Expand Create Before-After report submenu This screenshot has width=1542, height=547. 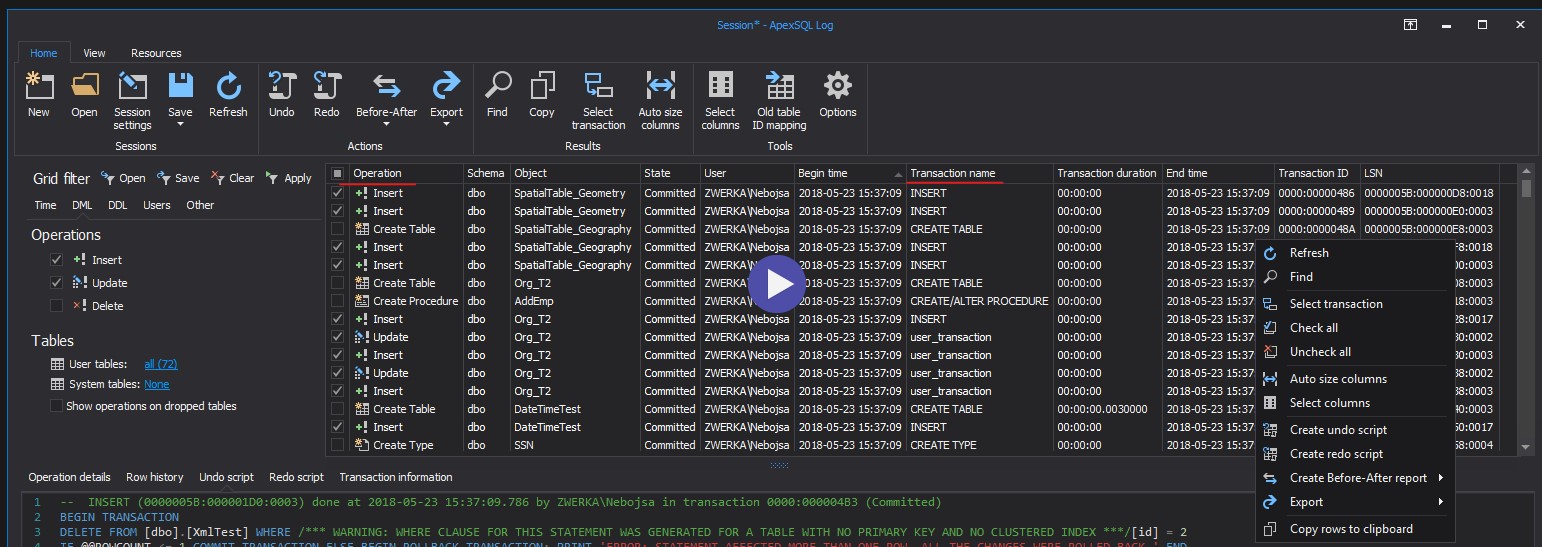point(1358,478)
